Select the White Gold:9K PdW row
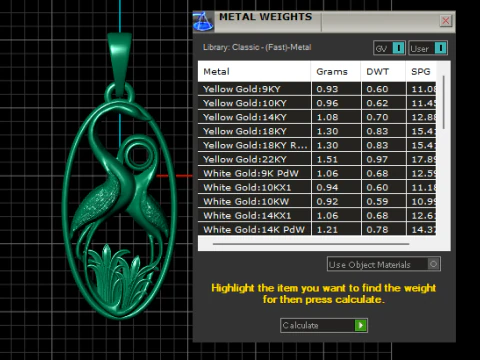480x360 pixels. [317, 173]
